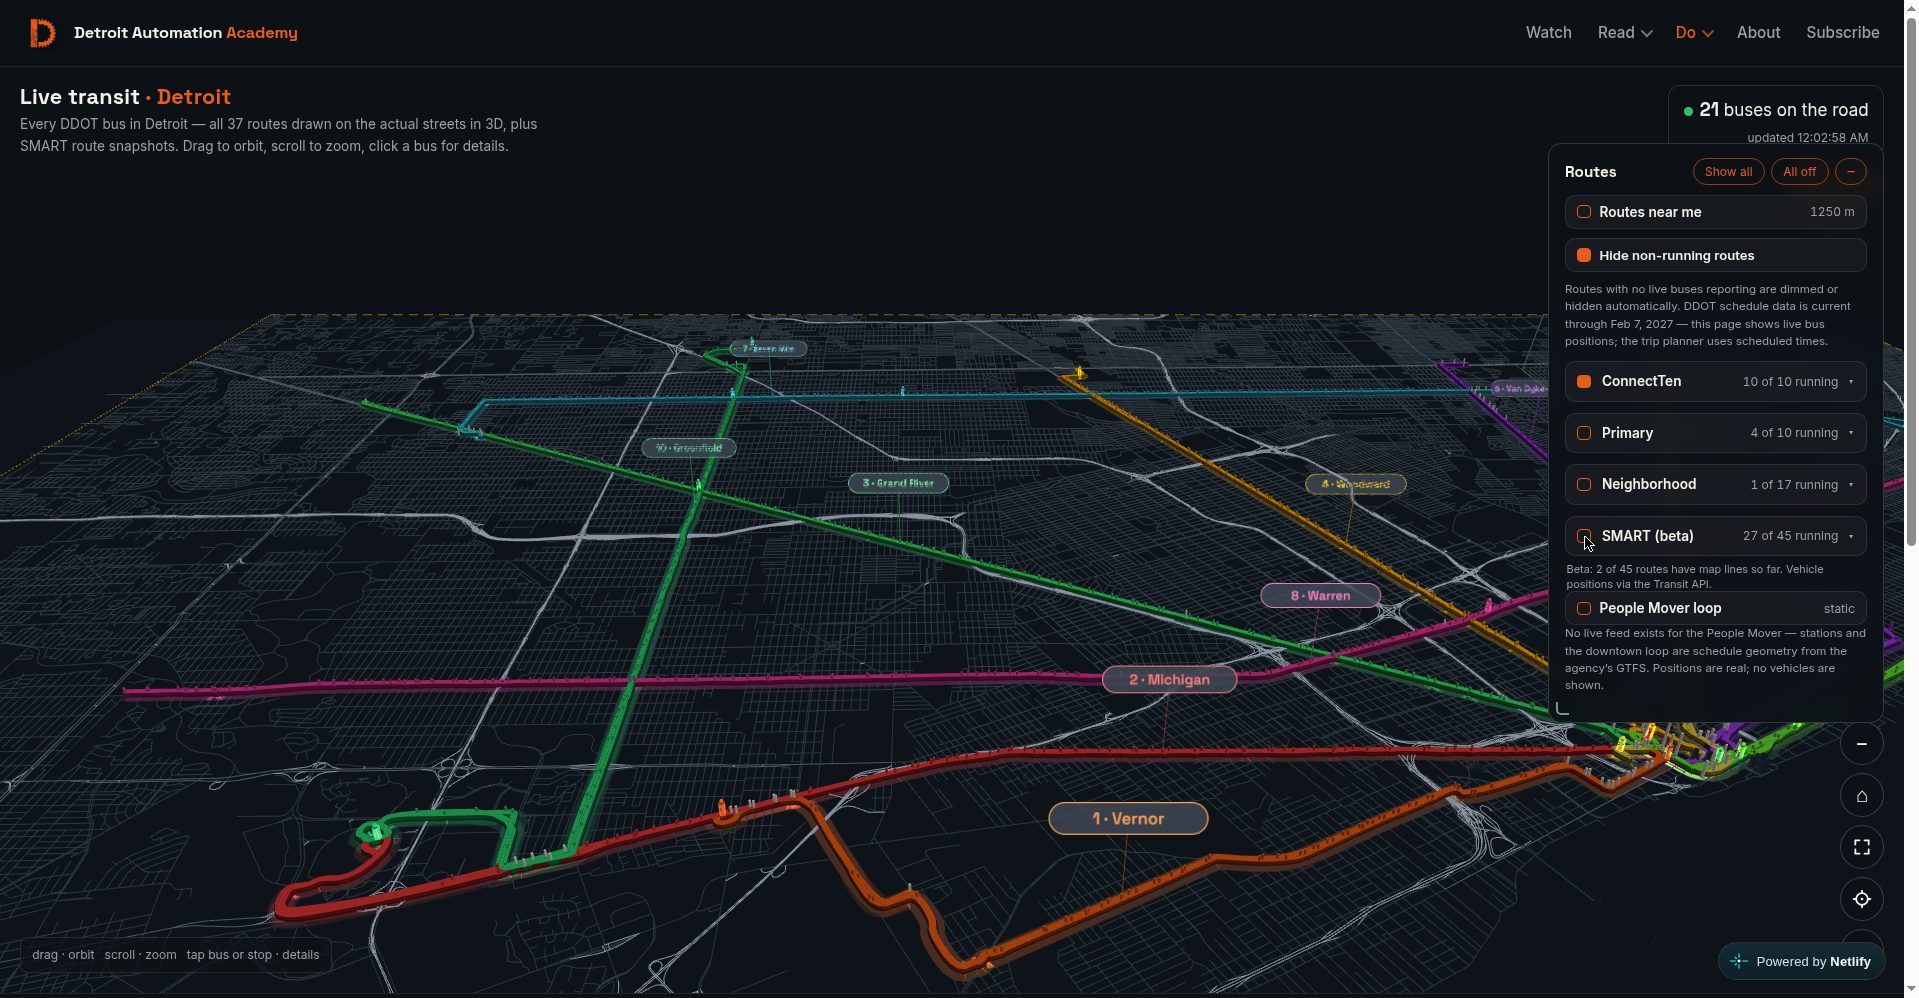Image resolution: width=1919 pixels, height=998 pixels.
Task: Expand the Neighborhood route list arrow
Action: coord(1851,485)
